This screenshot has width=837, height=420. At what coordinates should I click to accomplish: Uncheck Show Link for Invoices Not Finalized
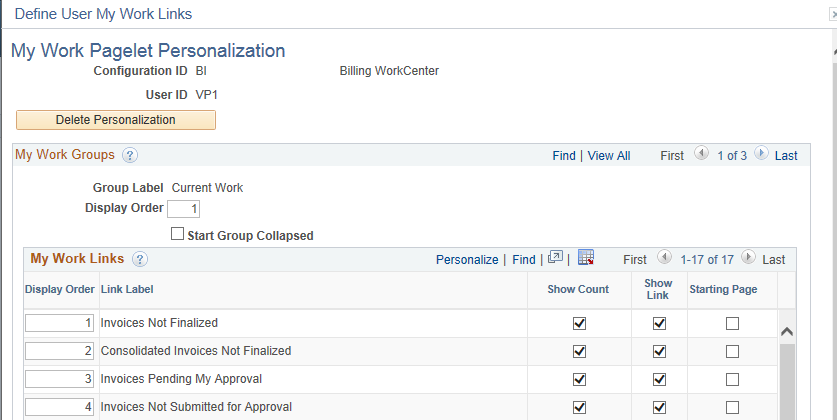pos(659,323)
